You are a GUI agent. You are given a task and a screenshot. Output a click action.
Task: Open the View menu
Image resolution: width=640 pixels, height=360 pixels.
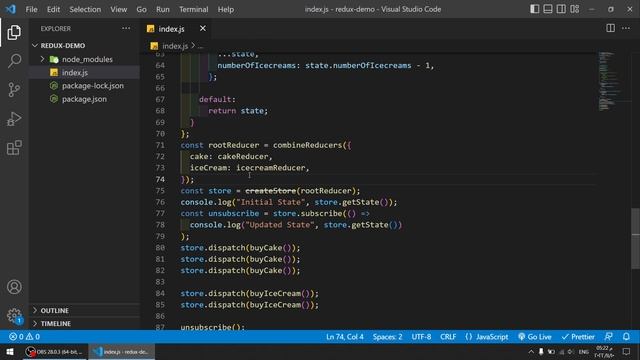pos(118,9)
